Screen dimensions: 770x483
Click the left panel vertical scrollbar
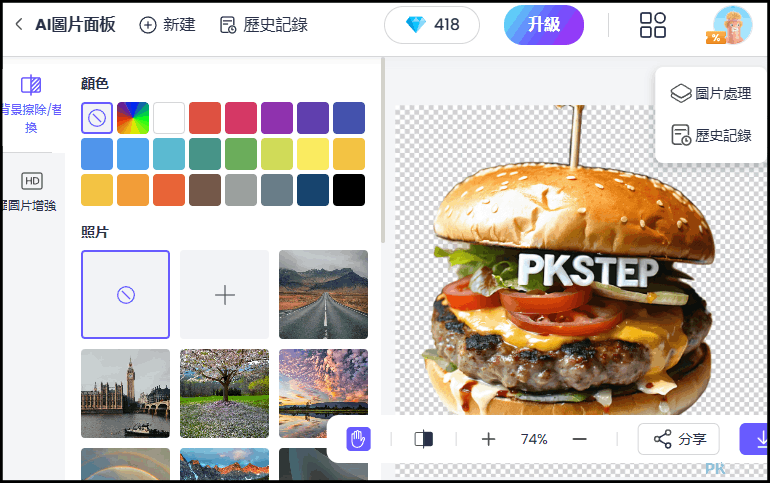(x=383, y=152)
